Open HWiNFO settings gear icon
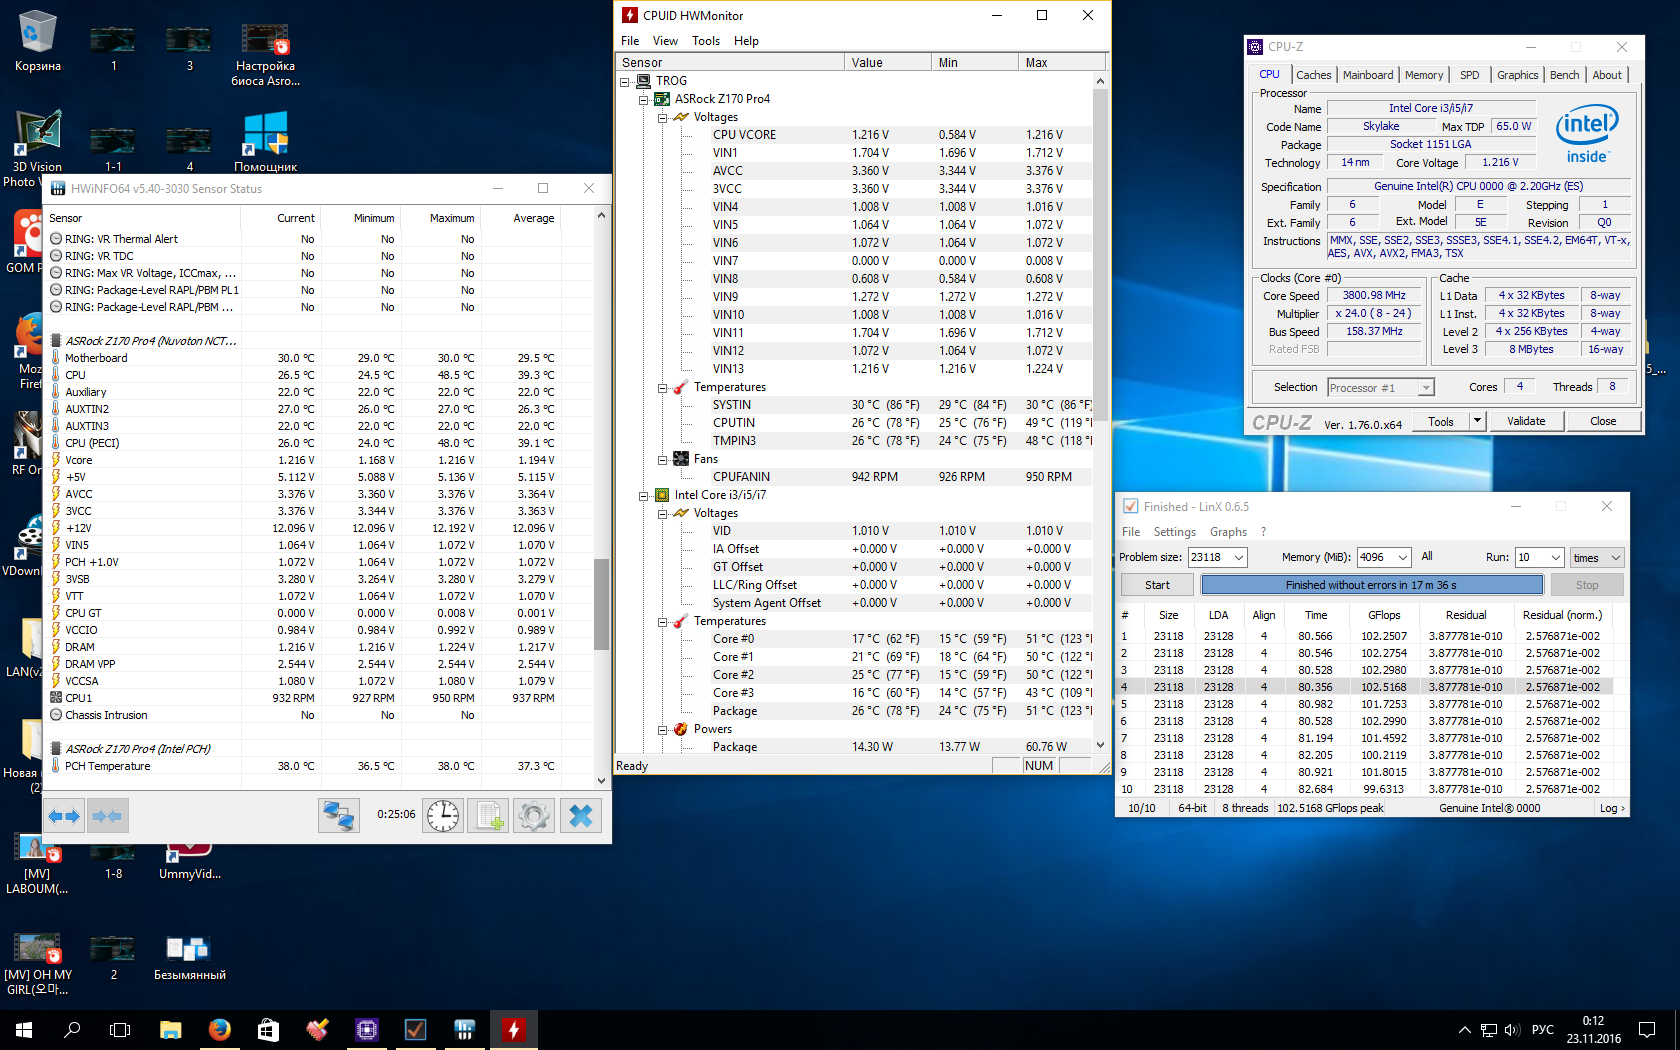The width and height of the screenshot is (1680, 1050). tap(534, 816)
